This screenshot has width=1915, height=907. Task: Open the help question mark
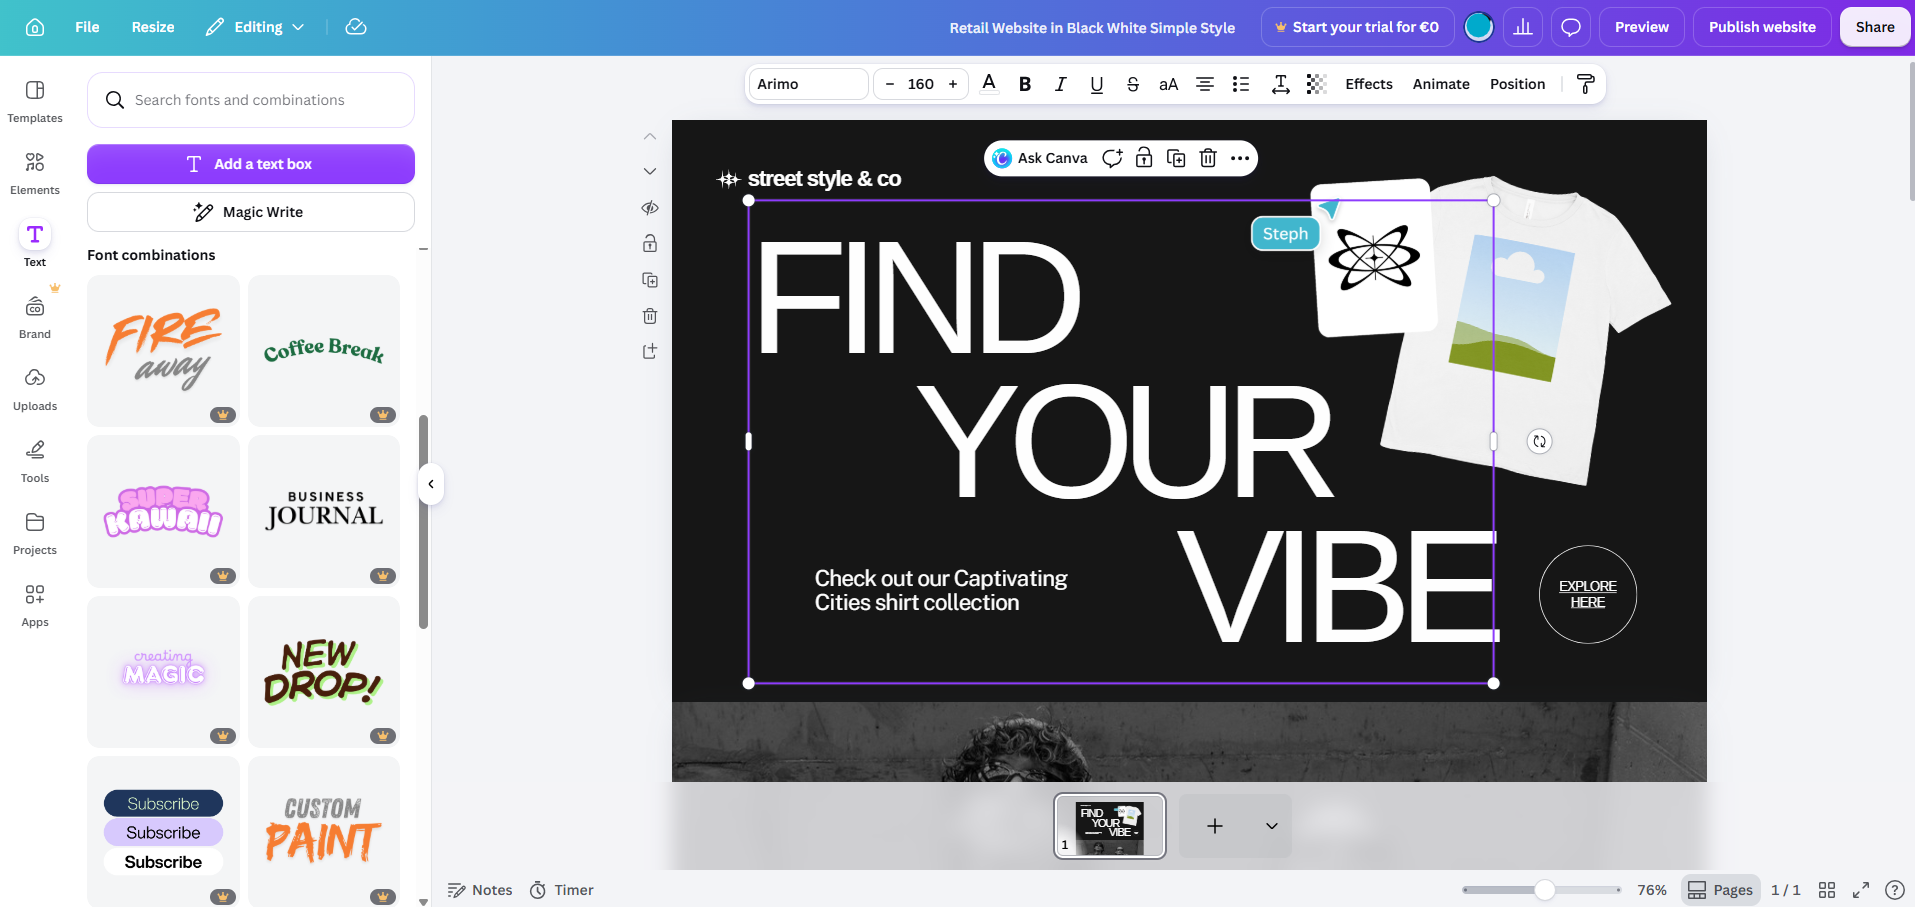point(1894,890)
